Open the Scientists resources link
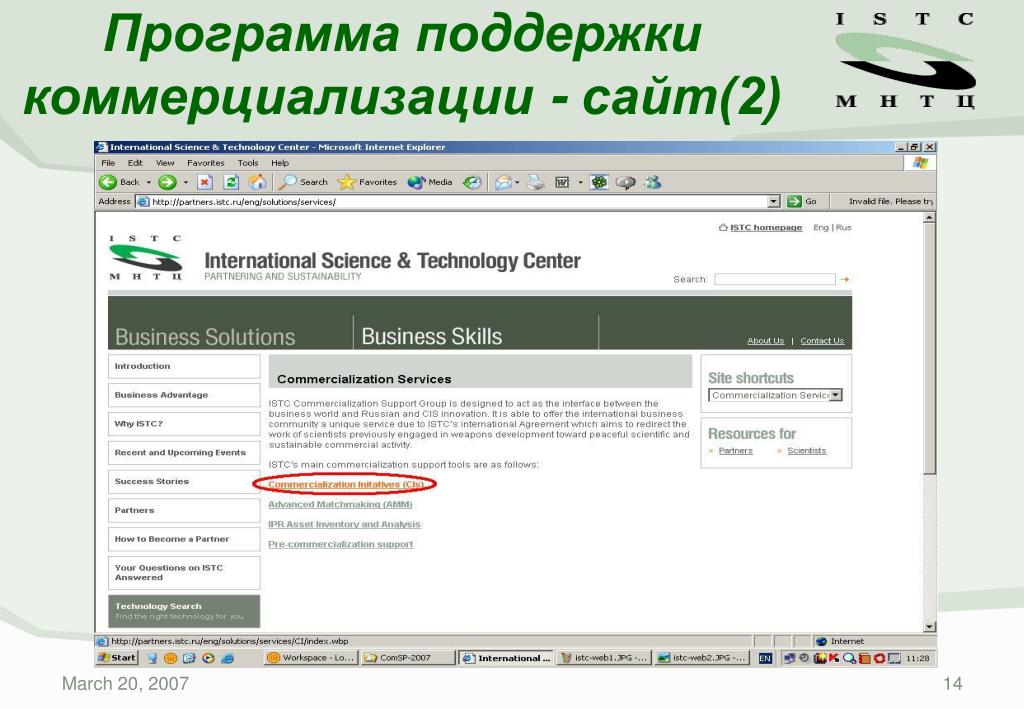 pos(807,450)
